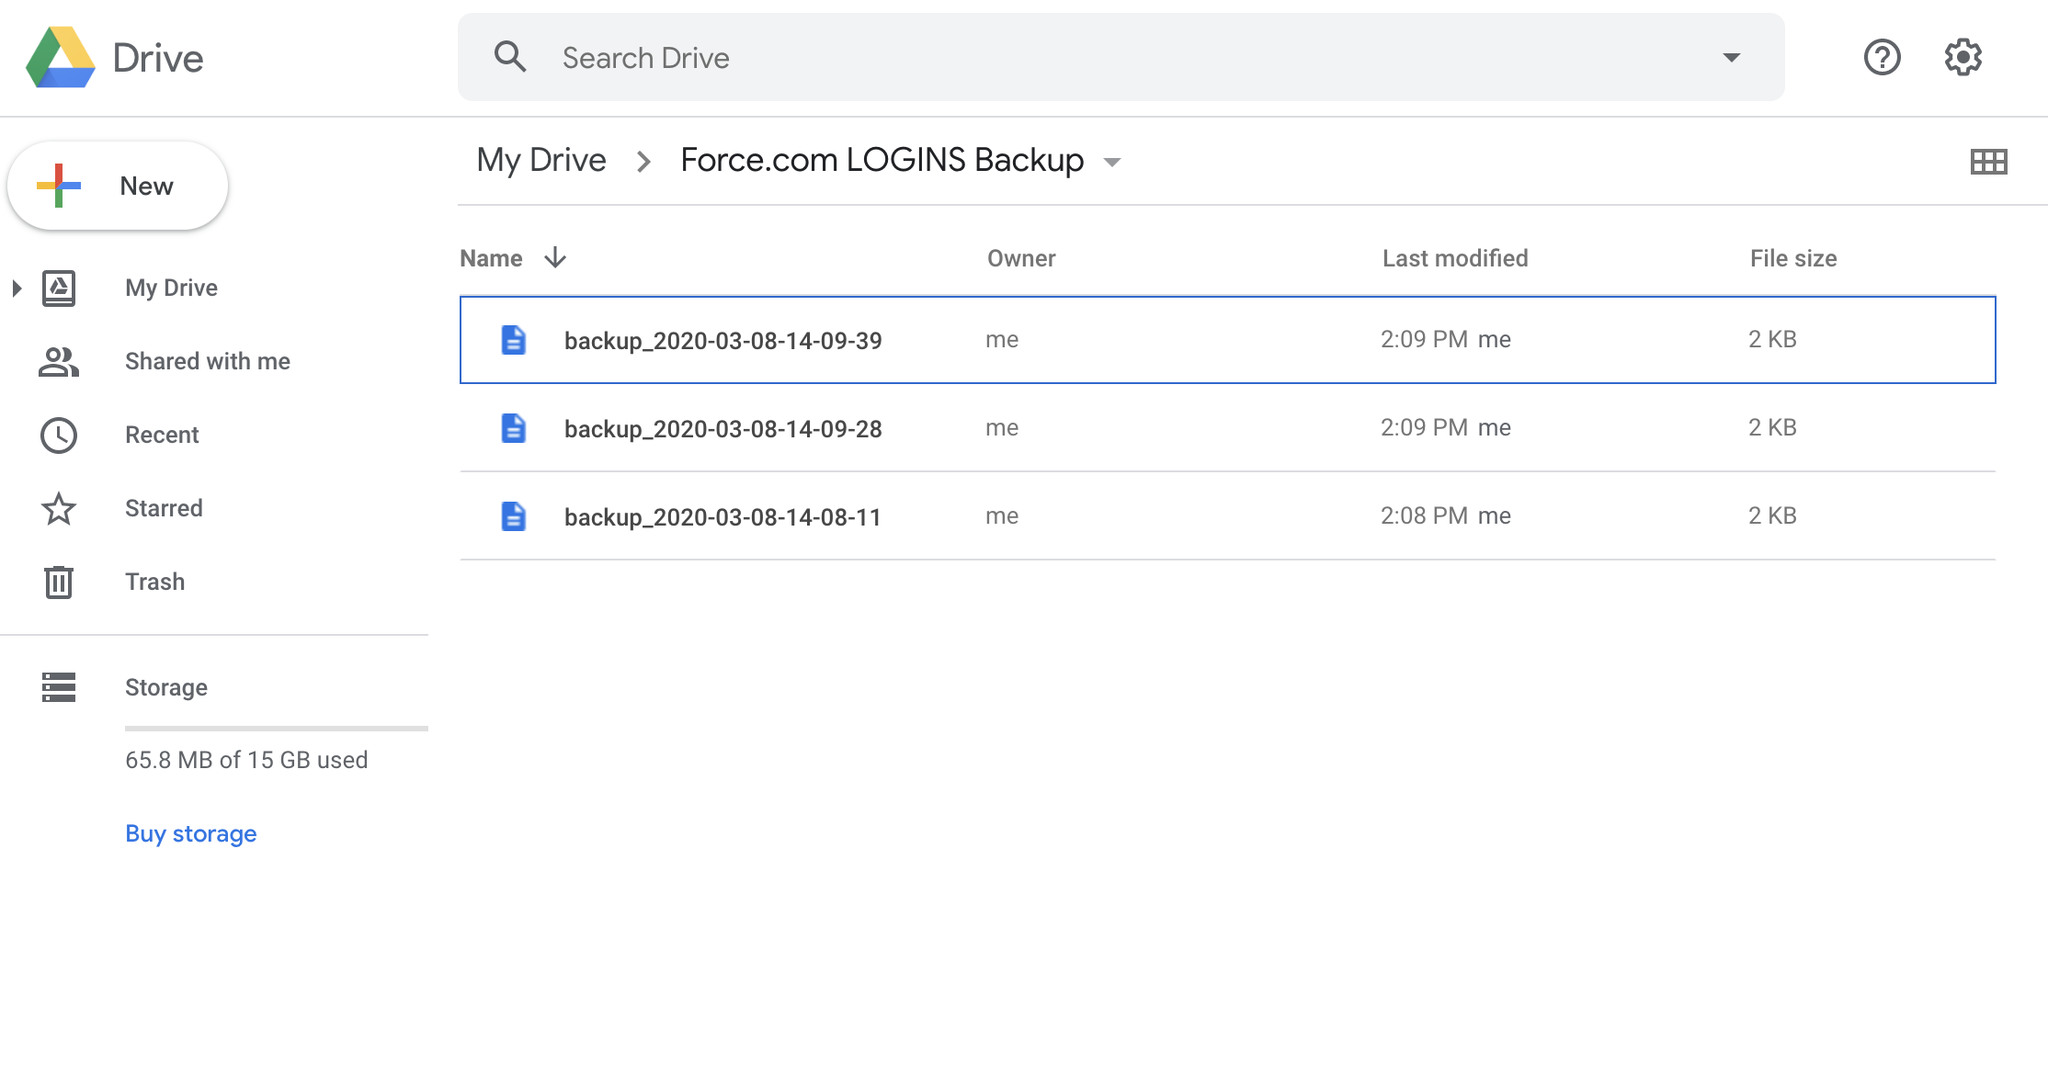The height and width of the screenshot is (1075, 2048).
Task: Click 2:08 PM modified time cell
Action: [1424, 516]
